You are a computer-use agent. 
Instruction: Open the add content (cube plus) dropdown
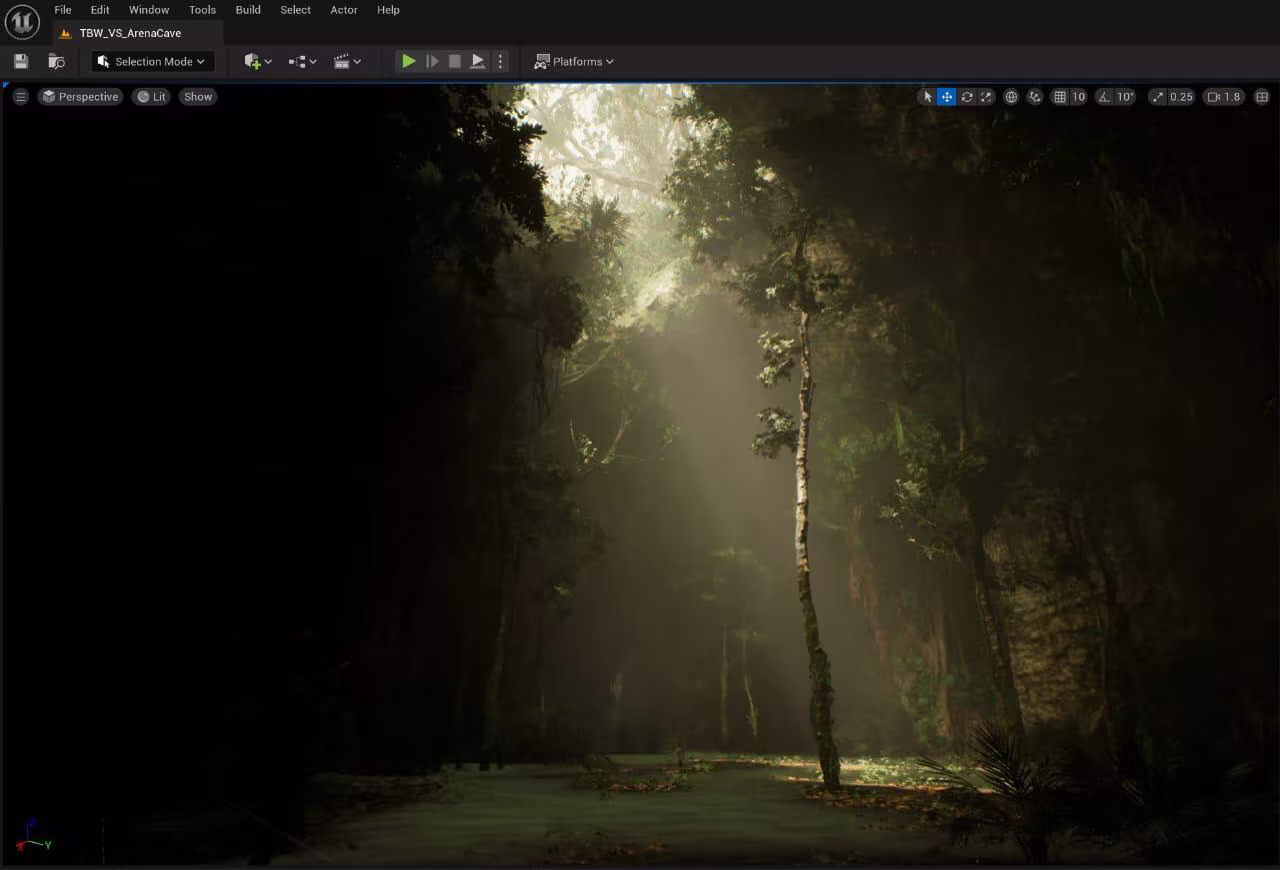point(258,62)
